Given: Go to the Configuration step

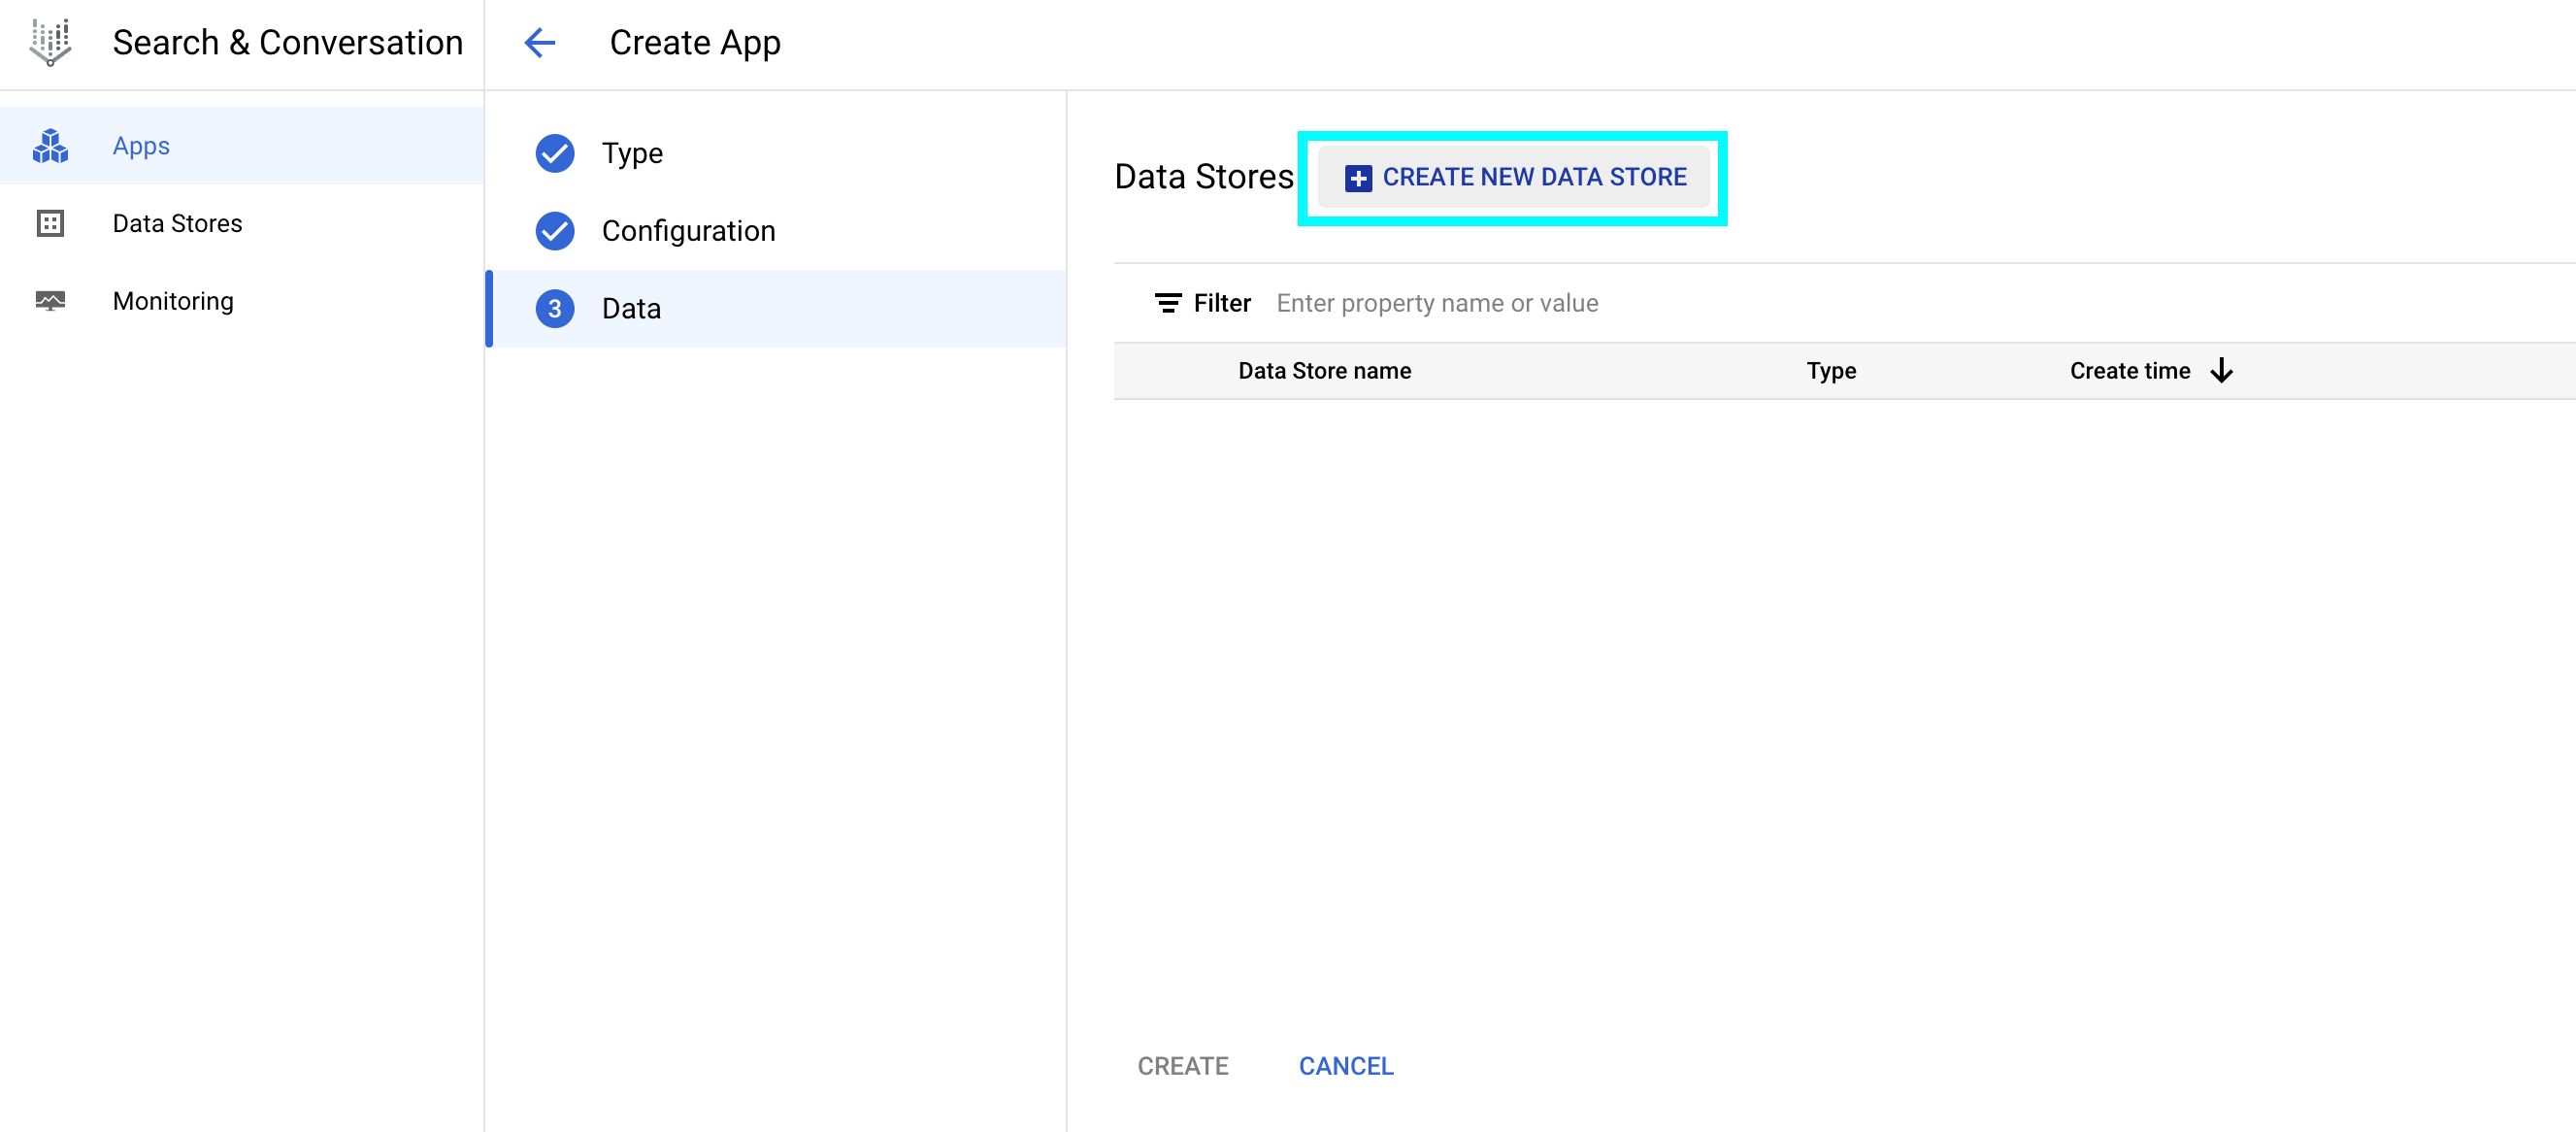Looking at the screenshot, I should (688, 231).
